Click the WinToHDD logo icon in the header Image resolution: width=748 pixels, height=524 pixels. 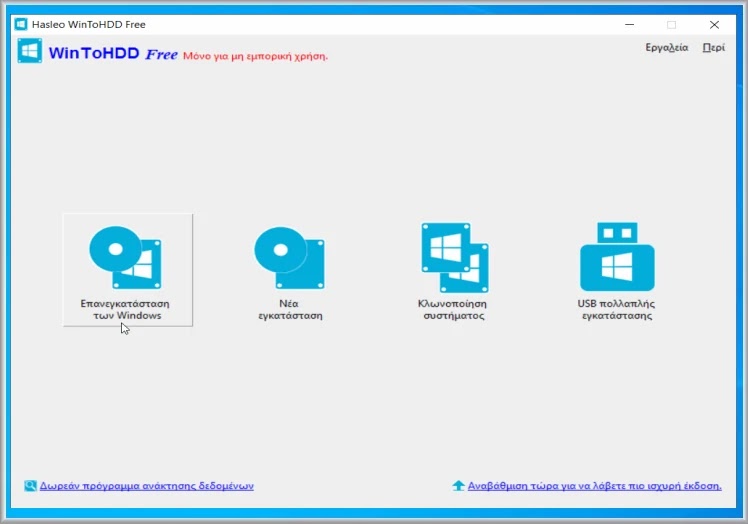[30, 51]
